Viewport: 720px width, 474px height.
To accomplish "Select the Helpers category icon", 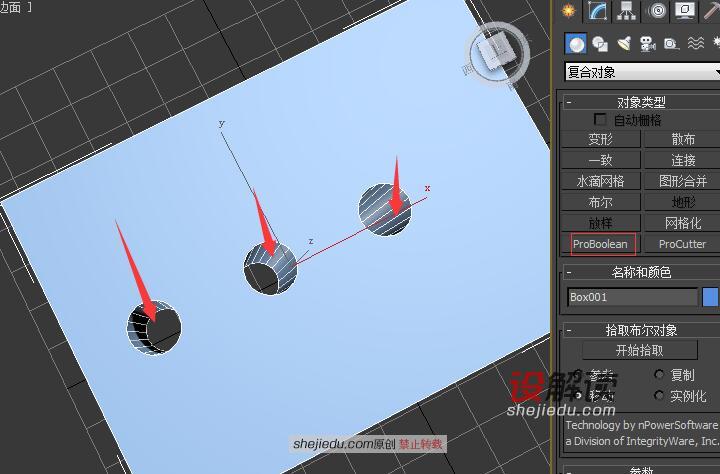I will point(671,44).
